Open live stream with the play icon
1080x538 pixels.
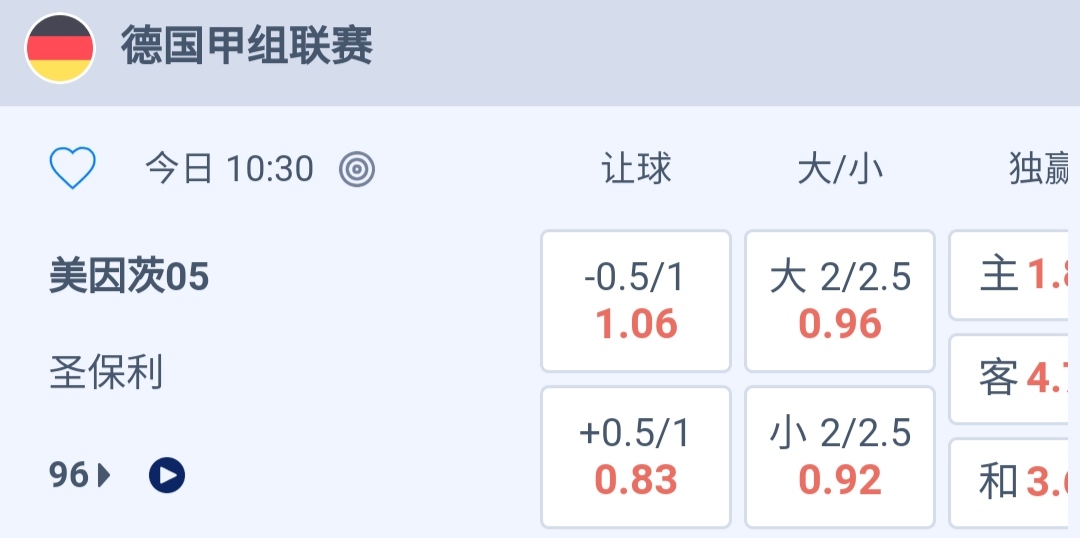pyautogui.click(x=167, y=475)
